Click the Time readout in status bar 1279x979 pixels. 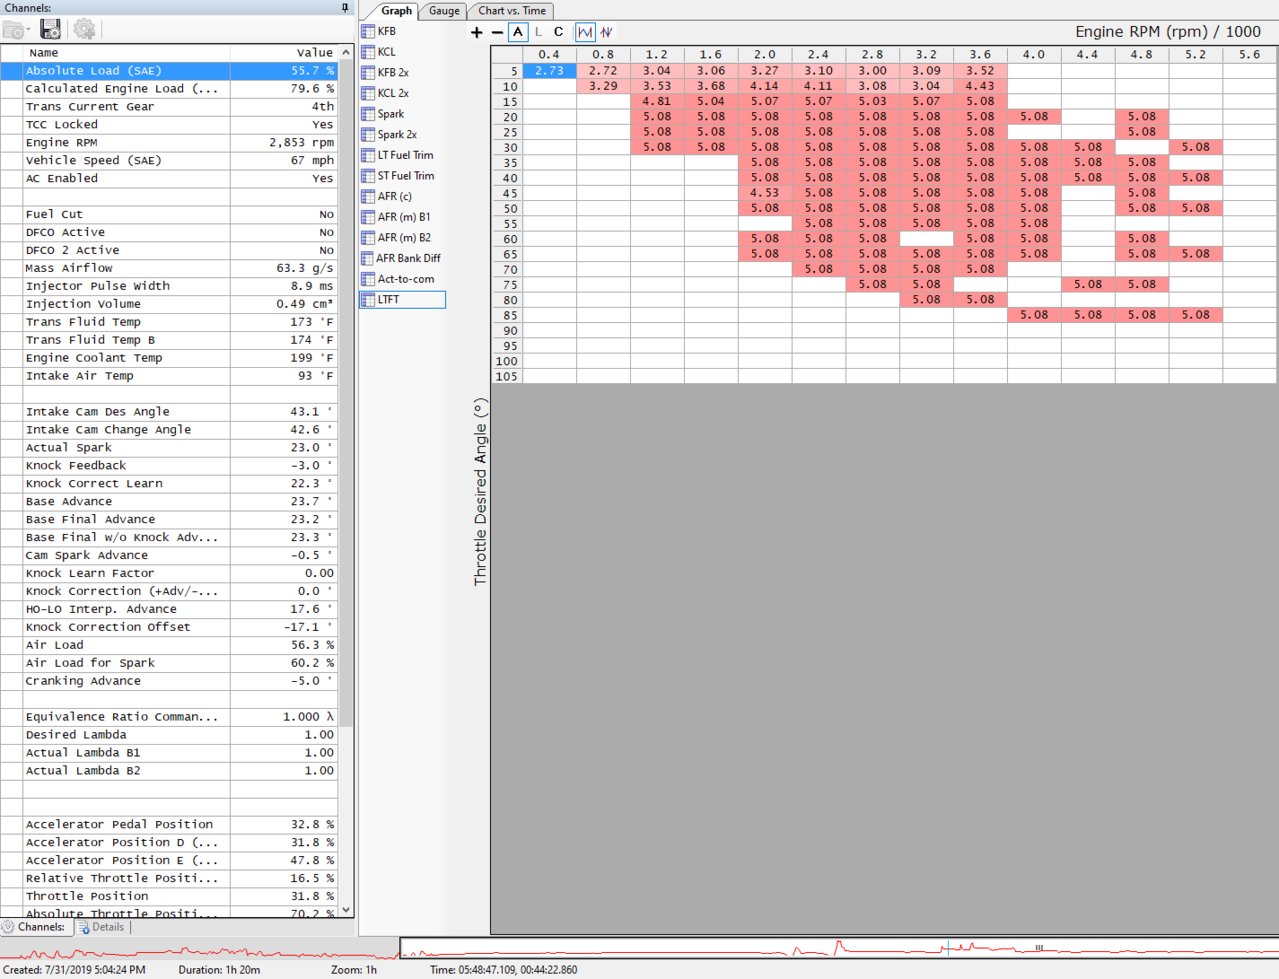pos(503,970)
